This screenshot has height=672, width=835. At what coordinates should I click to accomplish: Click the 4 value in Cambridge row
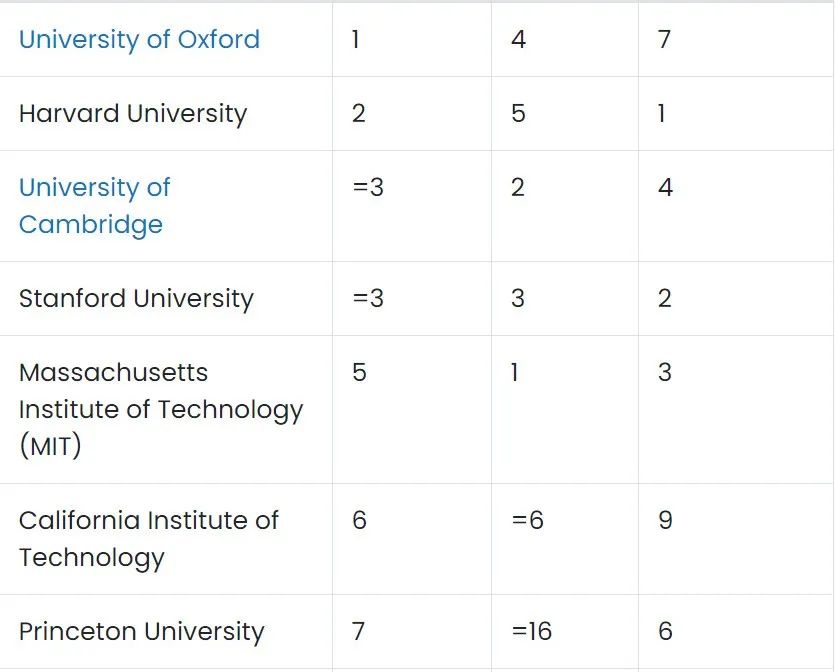665,188
